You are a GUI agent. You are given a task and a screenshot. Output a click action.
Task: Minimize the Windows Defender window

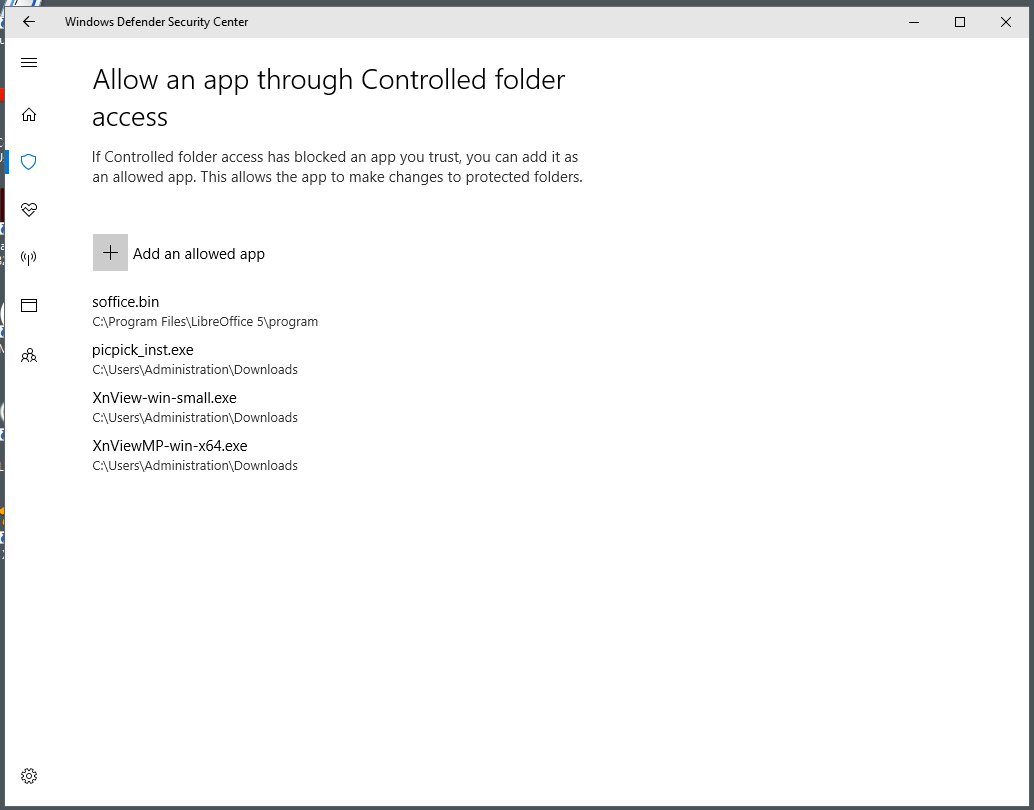click(x=913, y=22)
